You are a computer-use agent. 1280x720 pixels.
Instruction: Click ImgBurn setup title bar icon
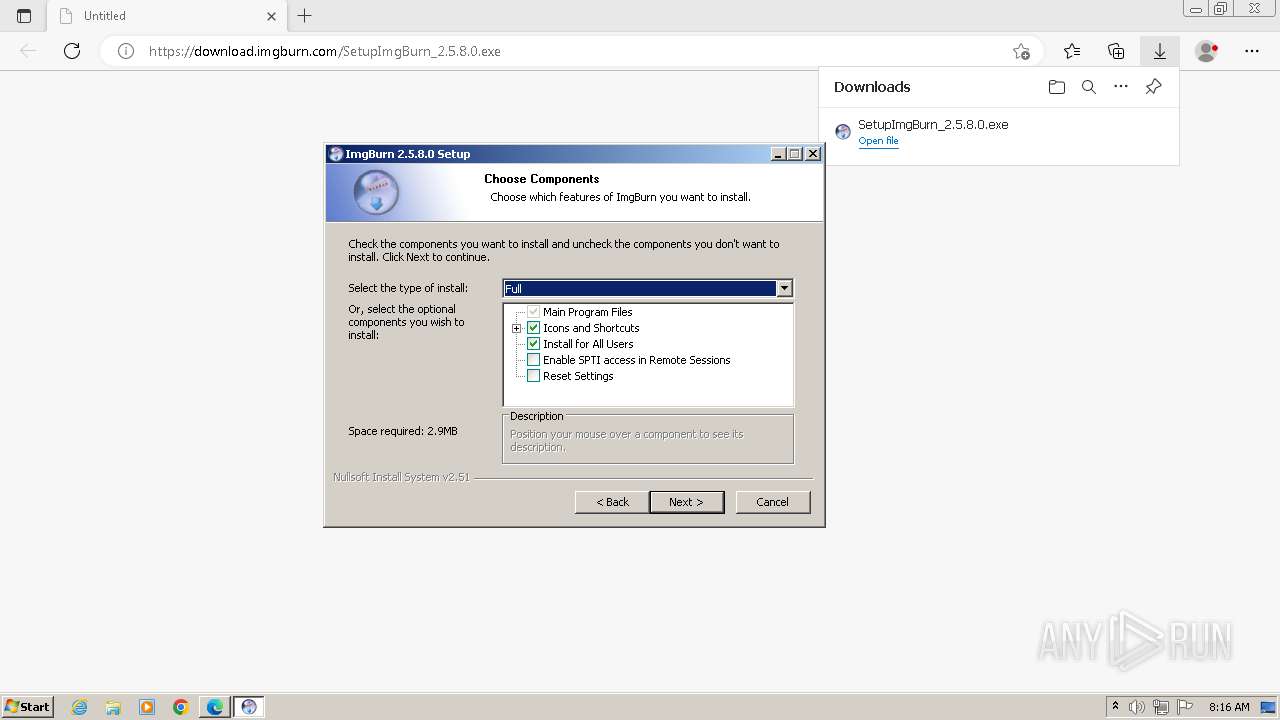click(336, 154)
